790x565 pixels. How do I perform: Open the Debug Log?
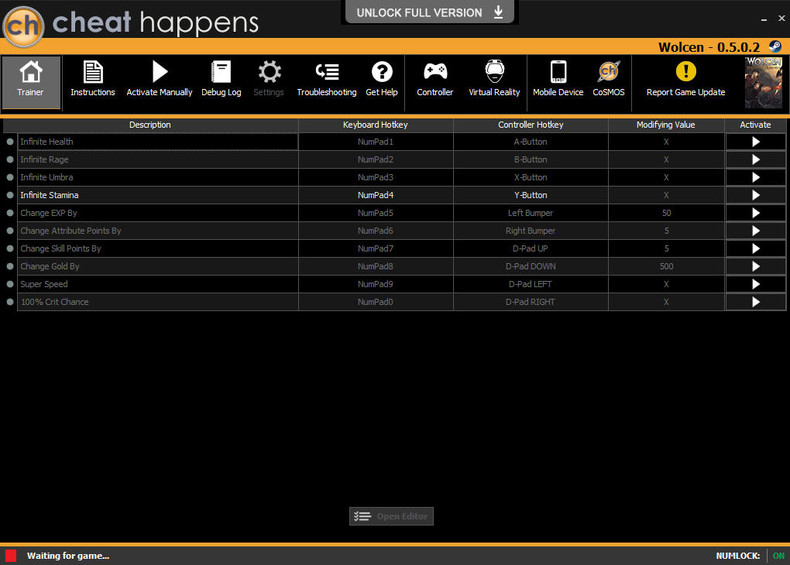pos(221,79)
